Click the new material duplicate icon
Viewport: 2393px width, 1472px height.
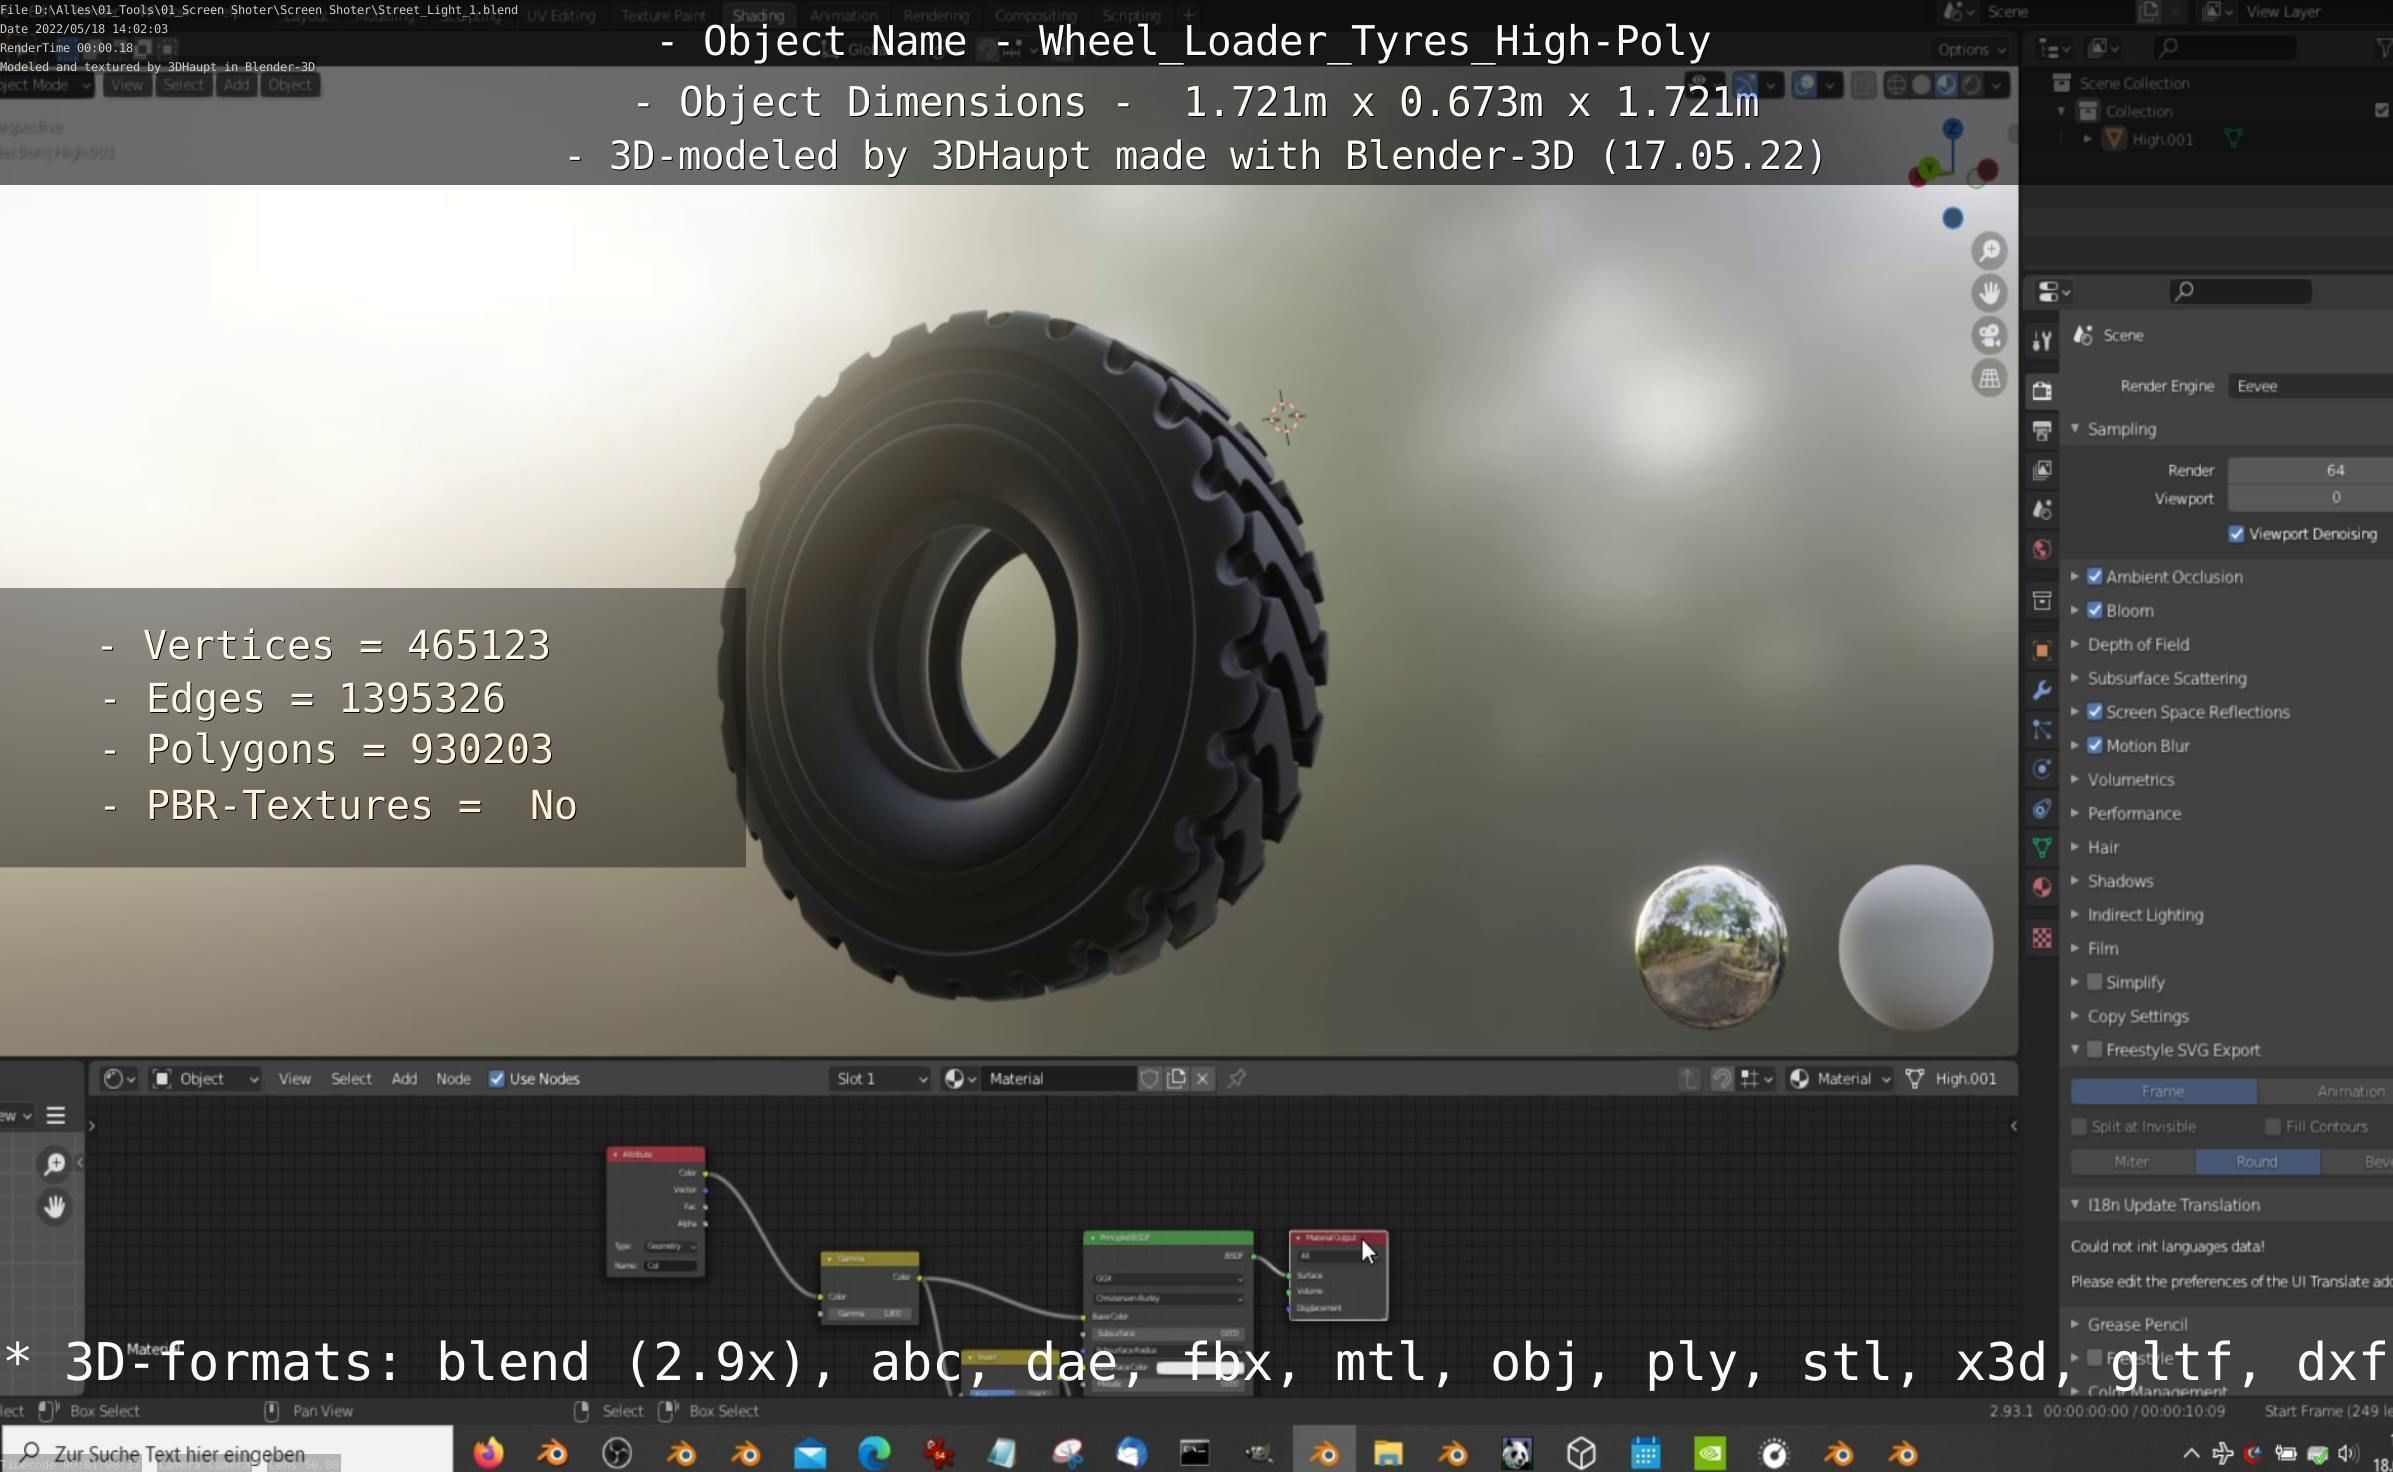point(1176,1078)
